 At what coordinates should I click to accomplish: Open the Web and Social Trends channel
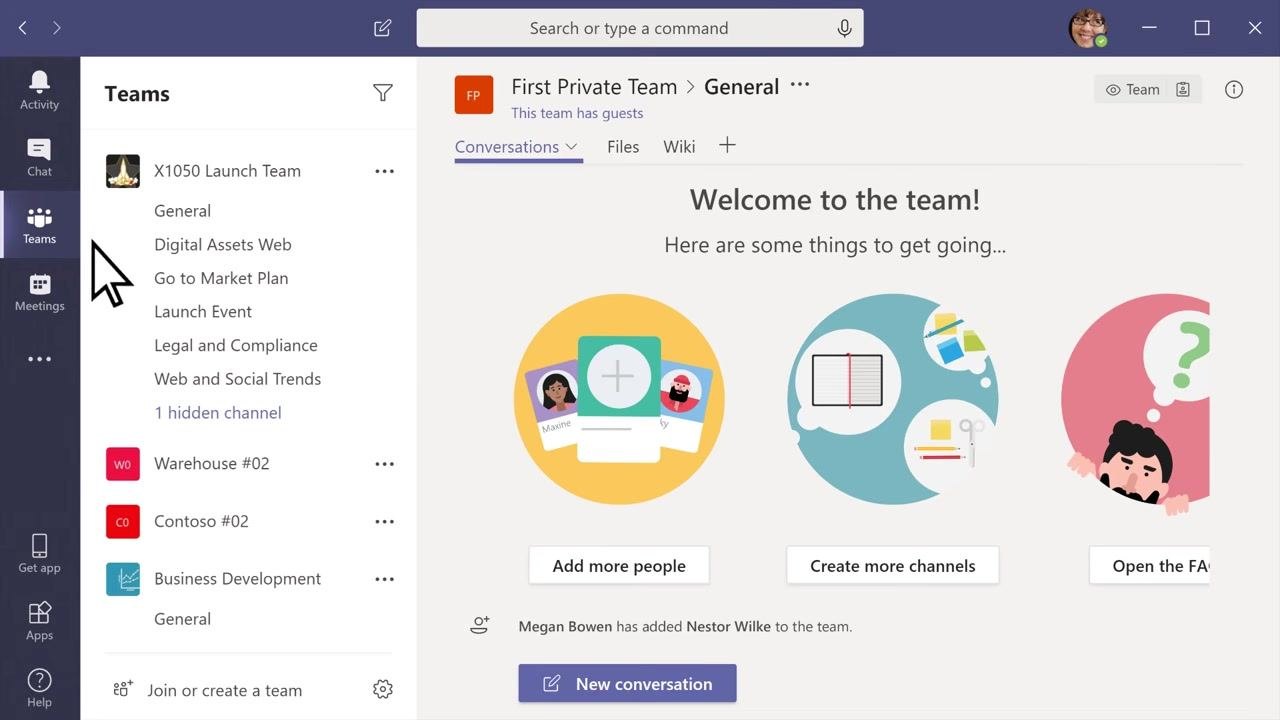[x=238, y=379]
